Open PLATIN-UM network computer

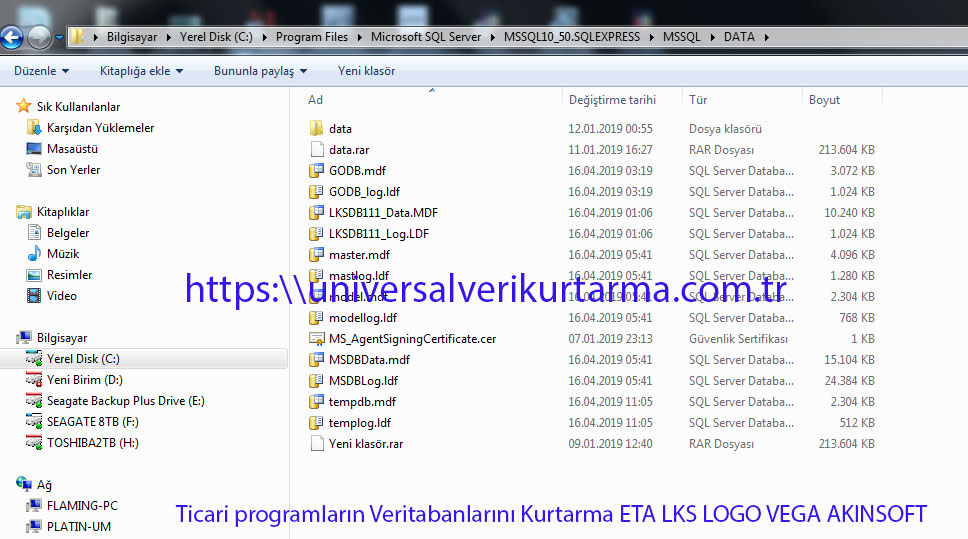(x=79, y=527)
